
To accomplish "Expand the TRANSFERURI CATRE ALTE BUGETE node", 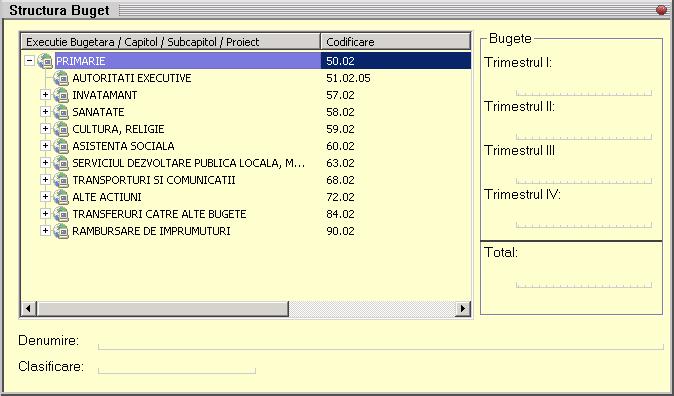I will pyautogui.click(x=45, y=214).
